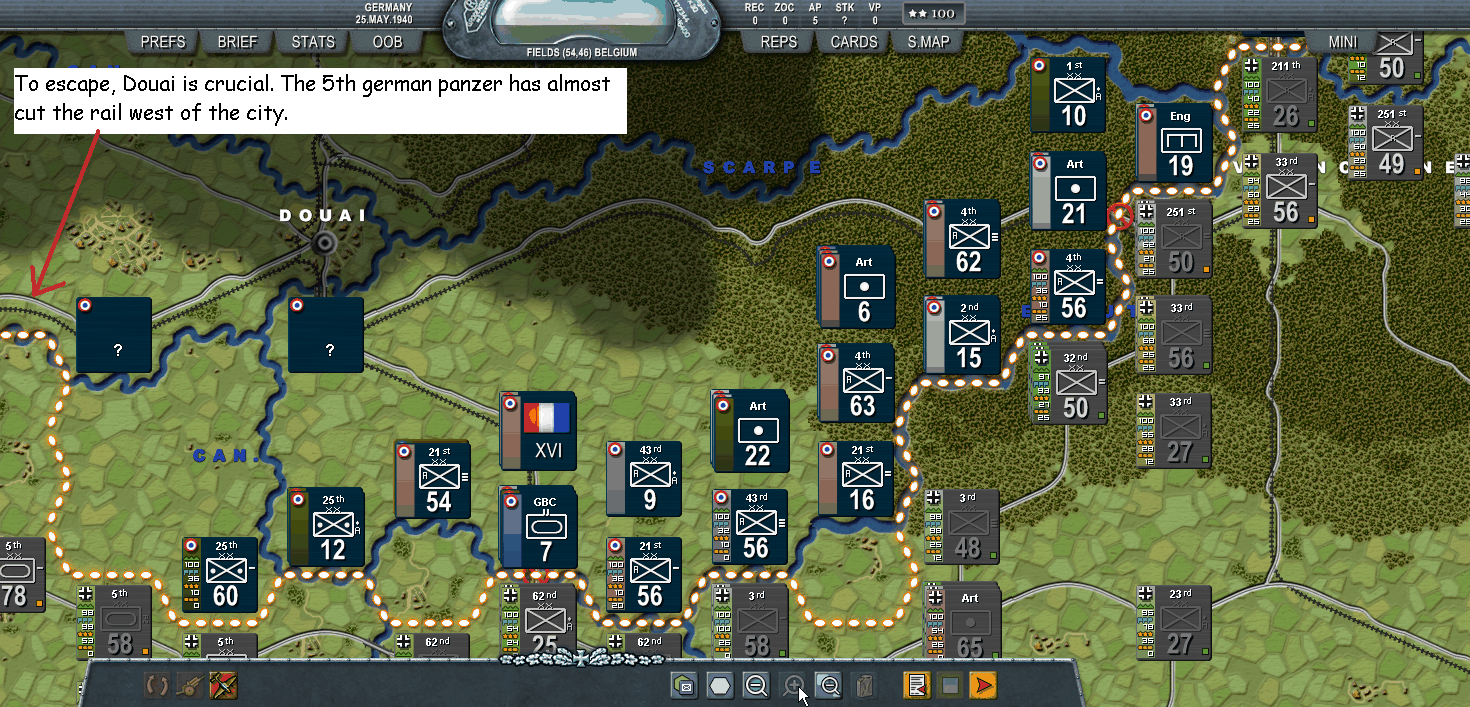
Task: Select the German Art unit strength 65
Action: tap(963, 623)
